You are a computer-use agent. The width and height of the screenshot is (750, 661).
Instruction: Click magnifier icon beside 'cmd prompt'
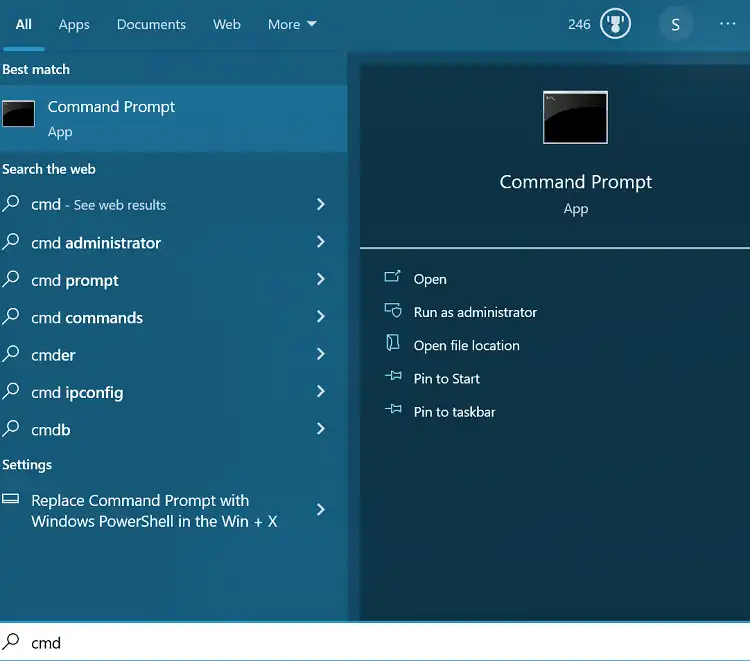click(11, 279)
